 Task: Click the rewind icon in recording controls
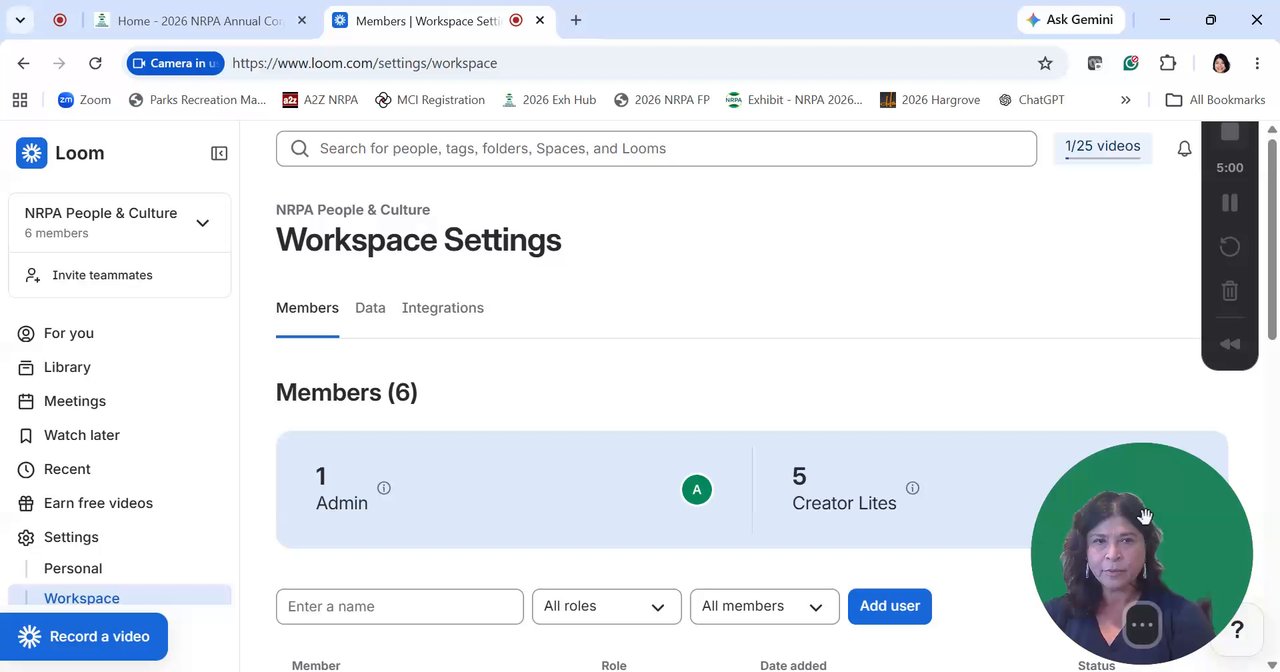(x=1230, y=344)
